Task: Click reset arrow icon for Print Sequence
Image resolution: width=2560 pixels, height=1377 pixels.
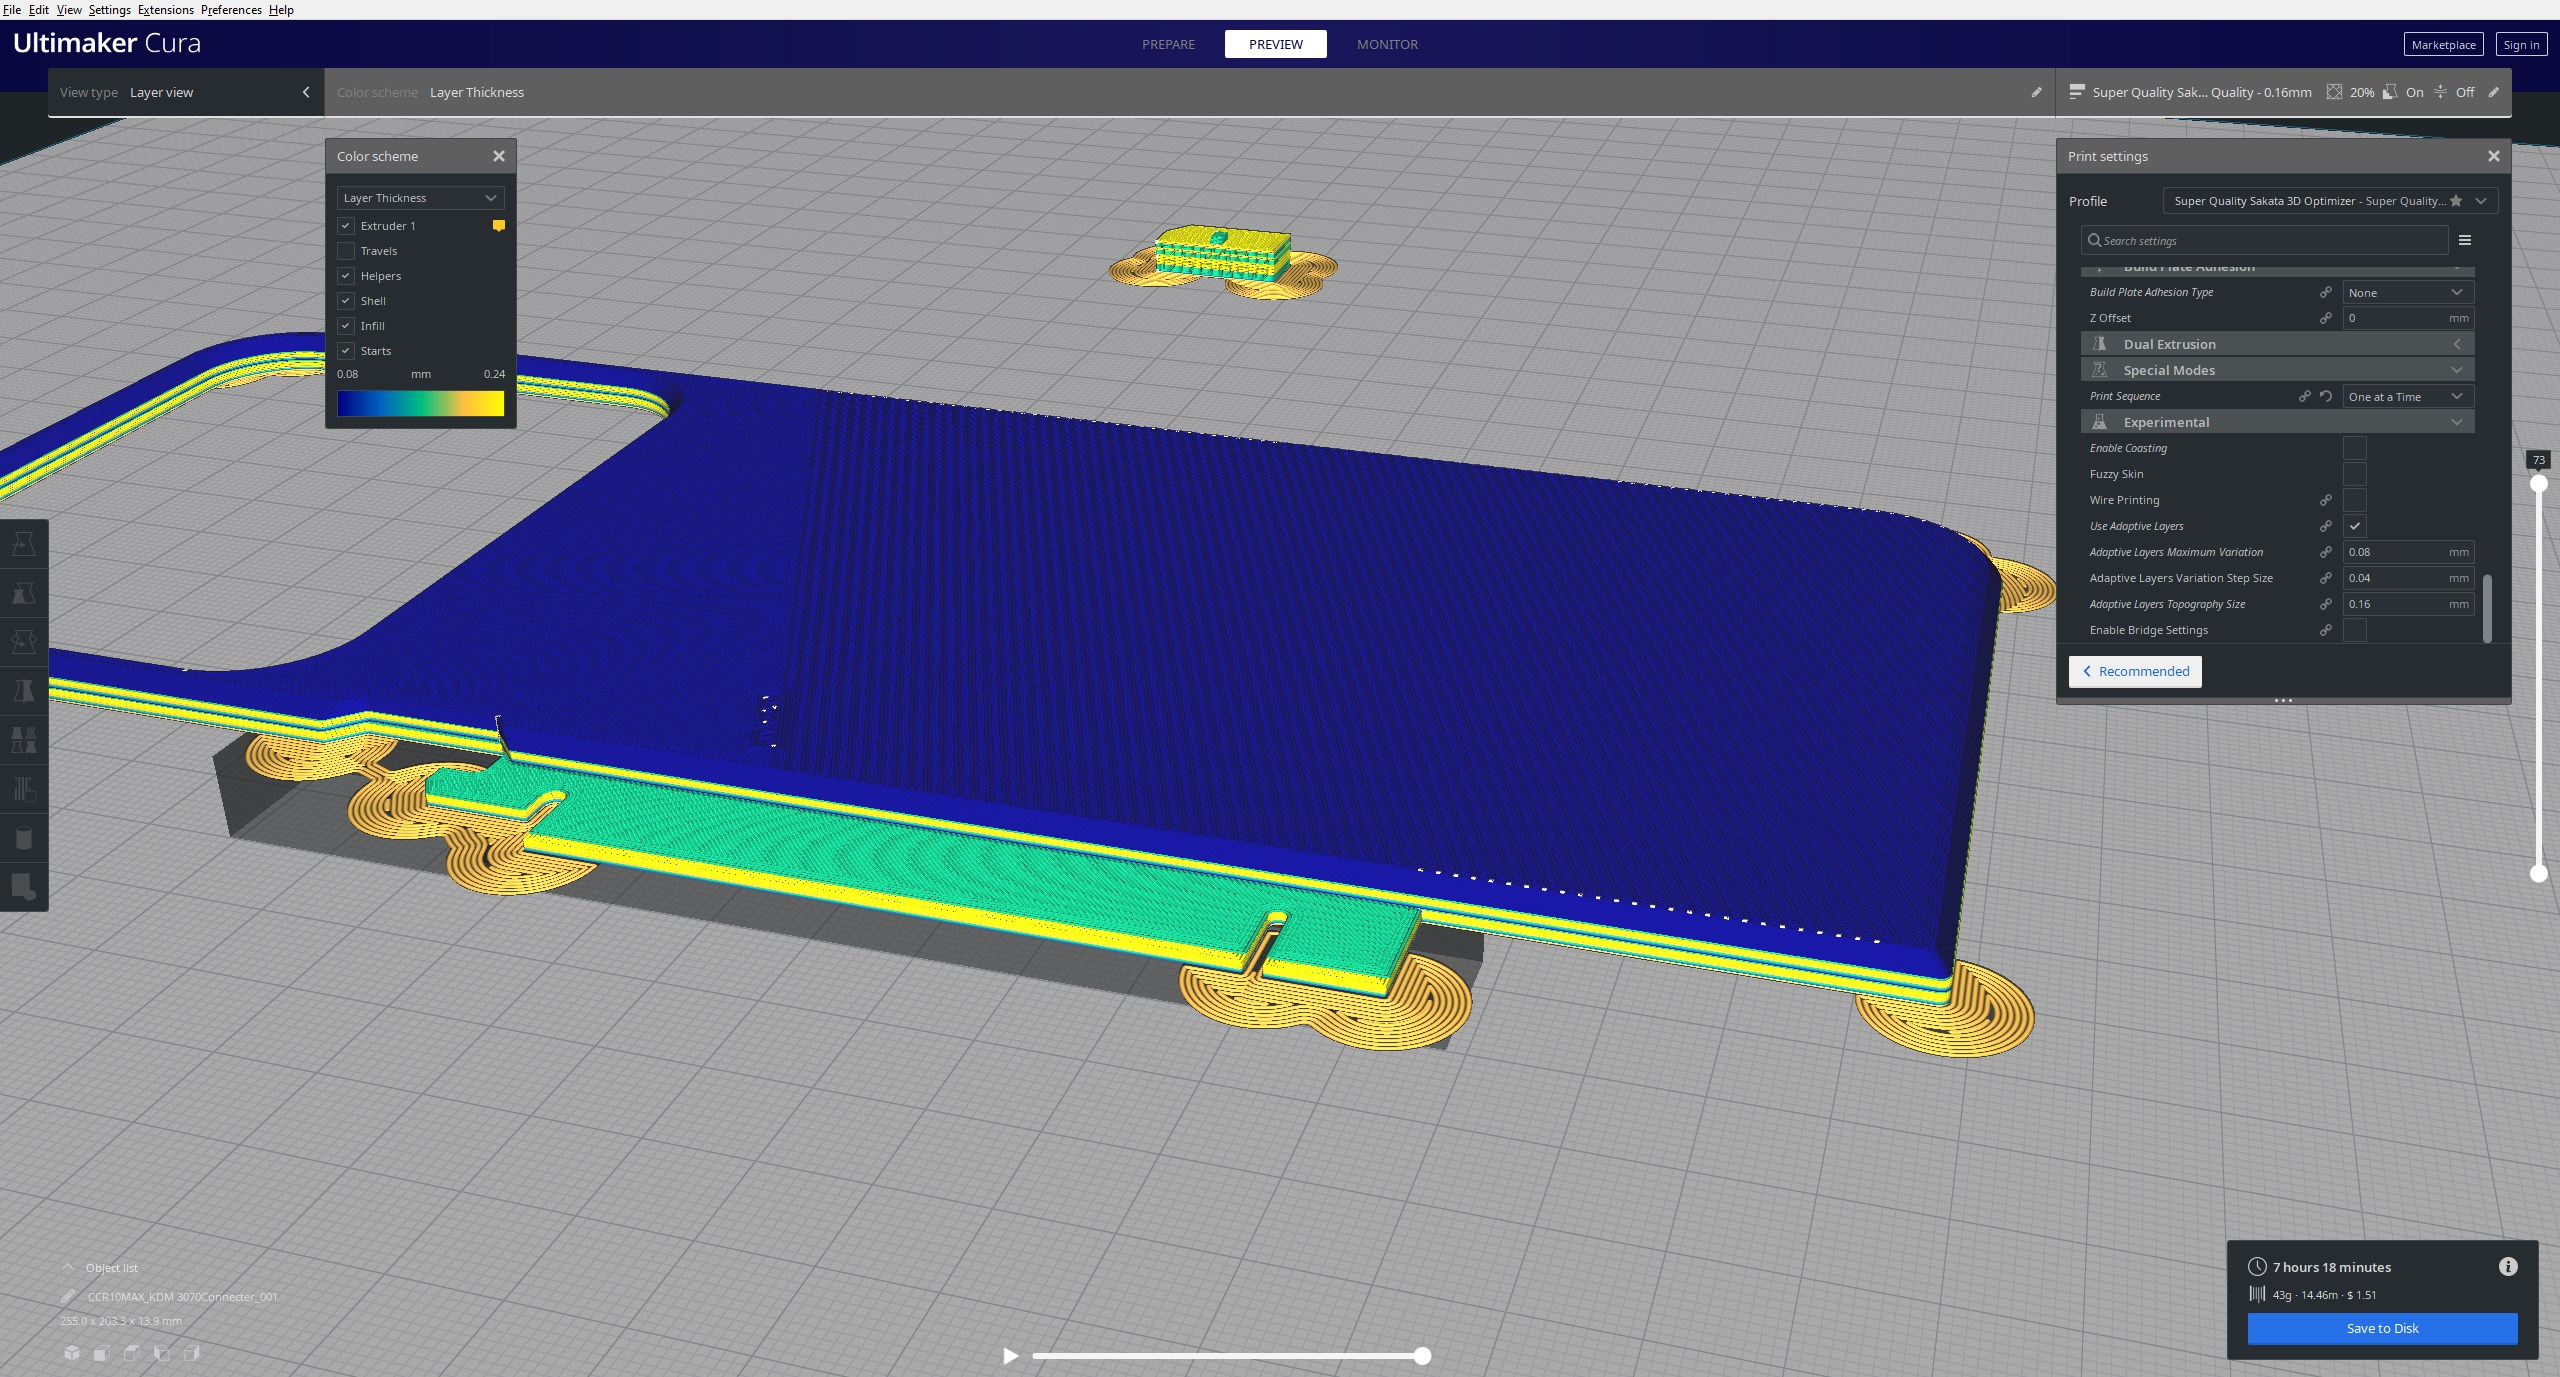Action: point(2326,396)
